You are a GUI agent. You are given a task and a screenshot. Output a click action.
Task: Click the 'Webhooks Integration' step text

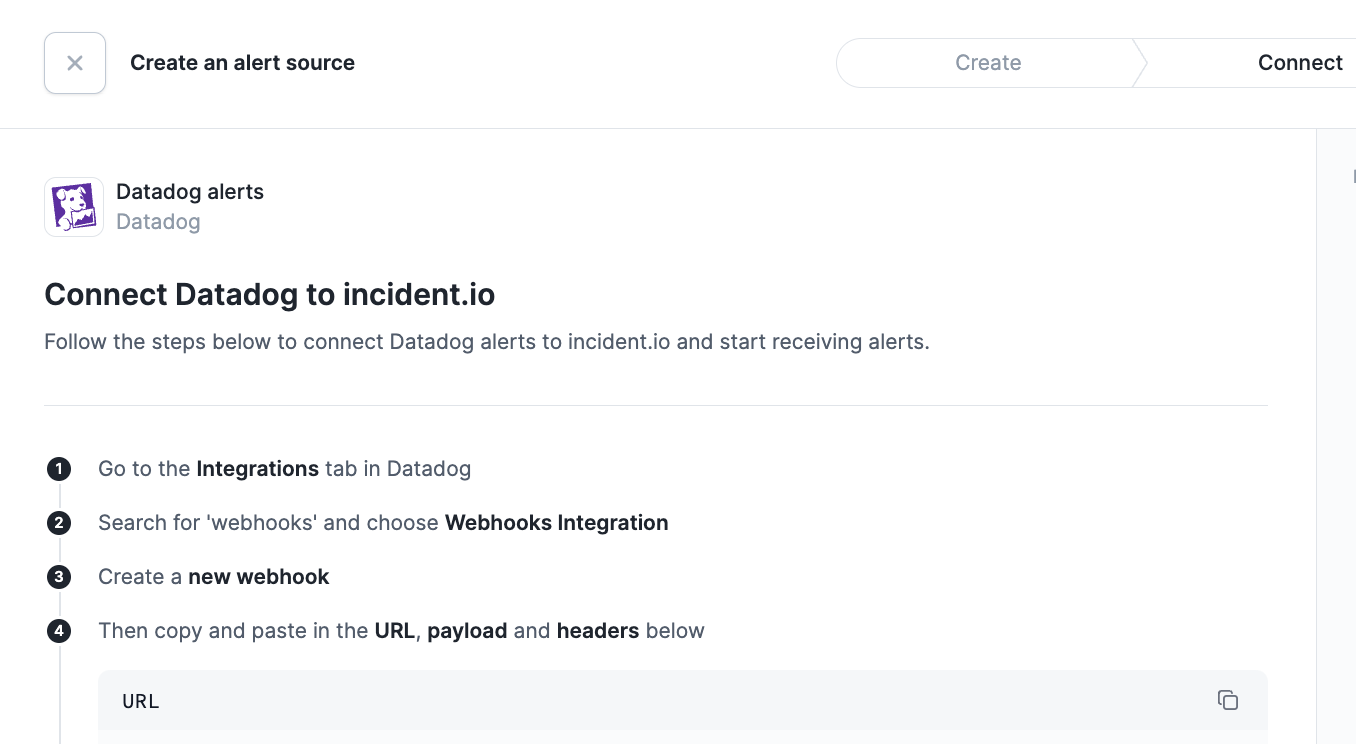click(557, 522)
